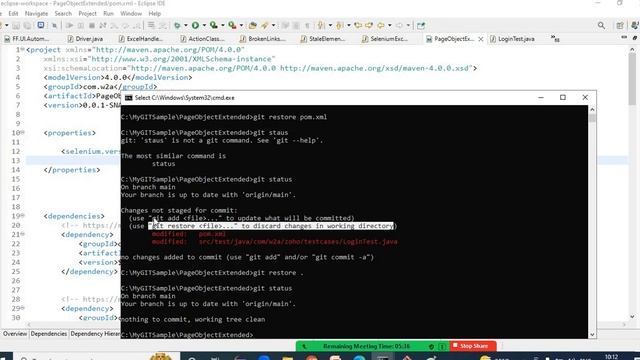Open the Overview tab of pom editor
This screenshot has width=640, height=360.
pos(15,334)
